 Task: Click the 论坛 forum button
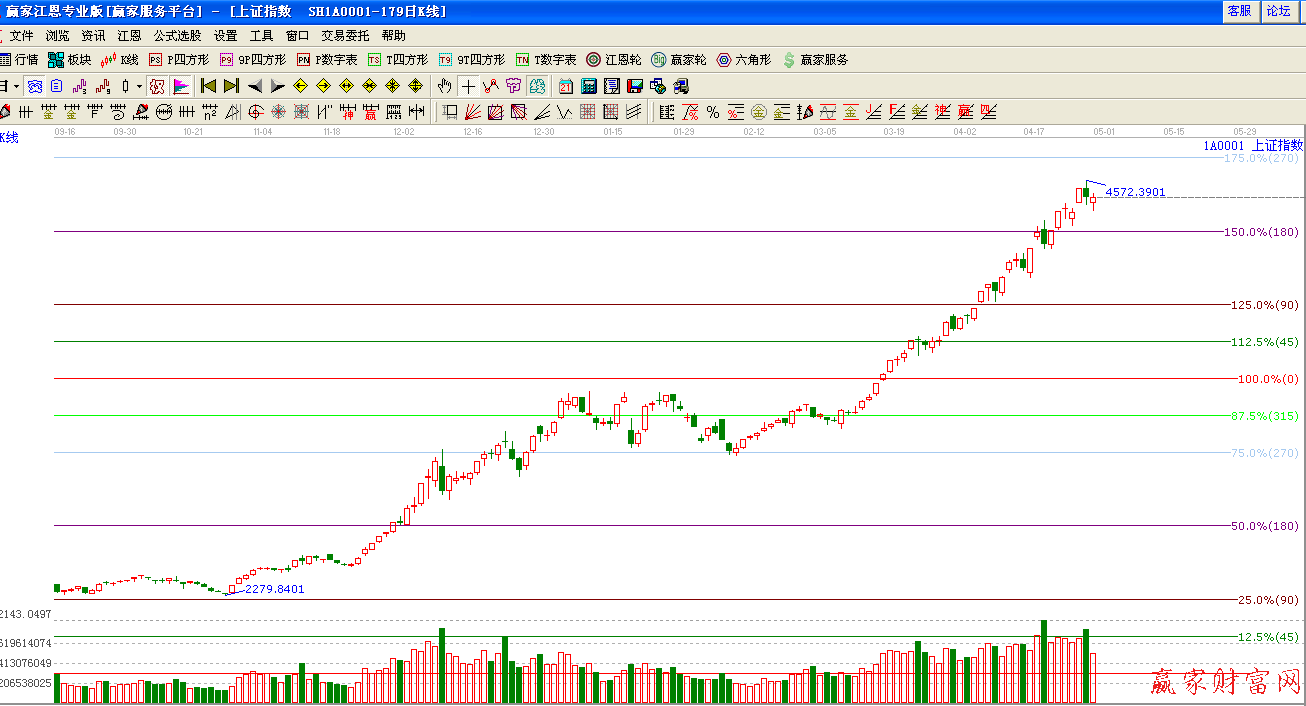1278,11
